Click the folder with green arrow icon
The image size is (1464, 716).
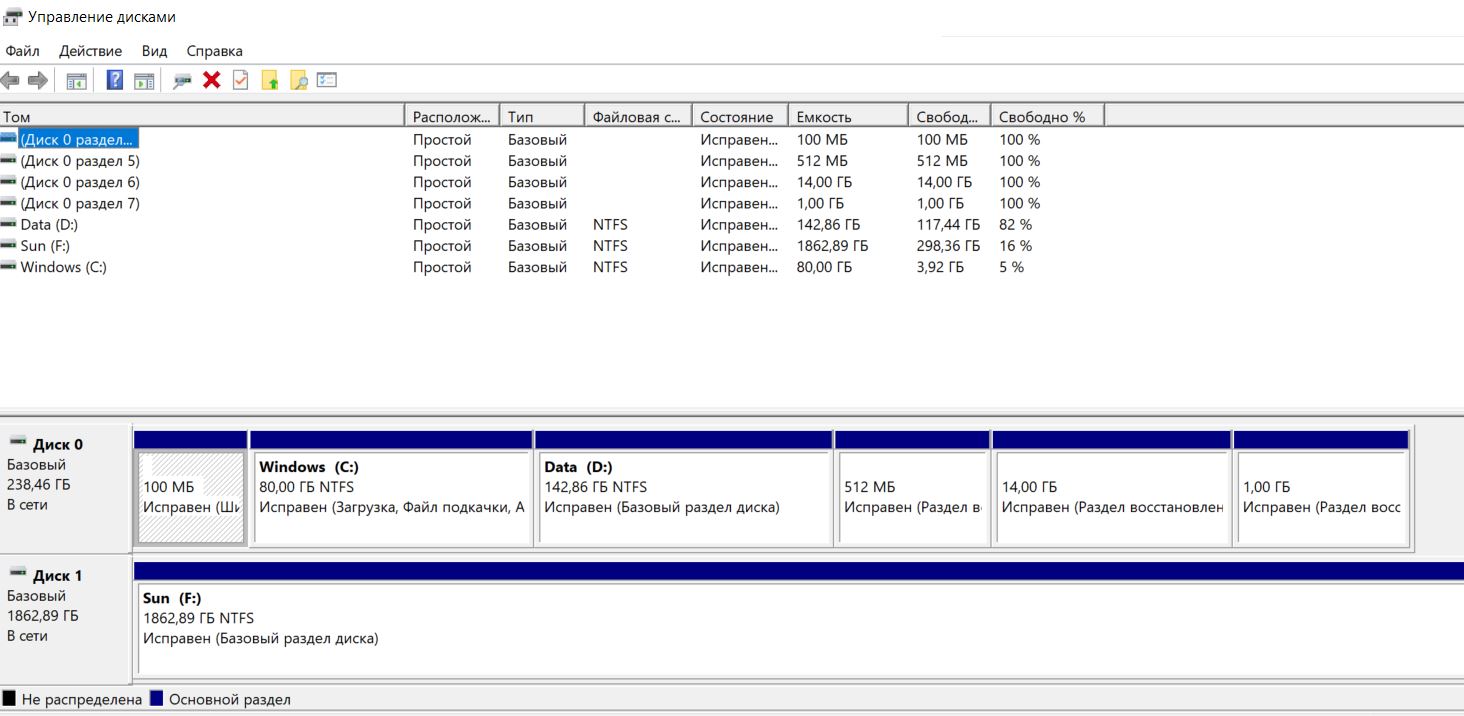point(269,80)
